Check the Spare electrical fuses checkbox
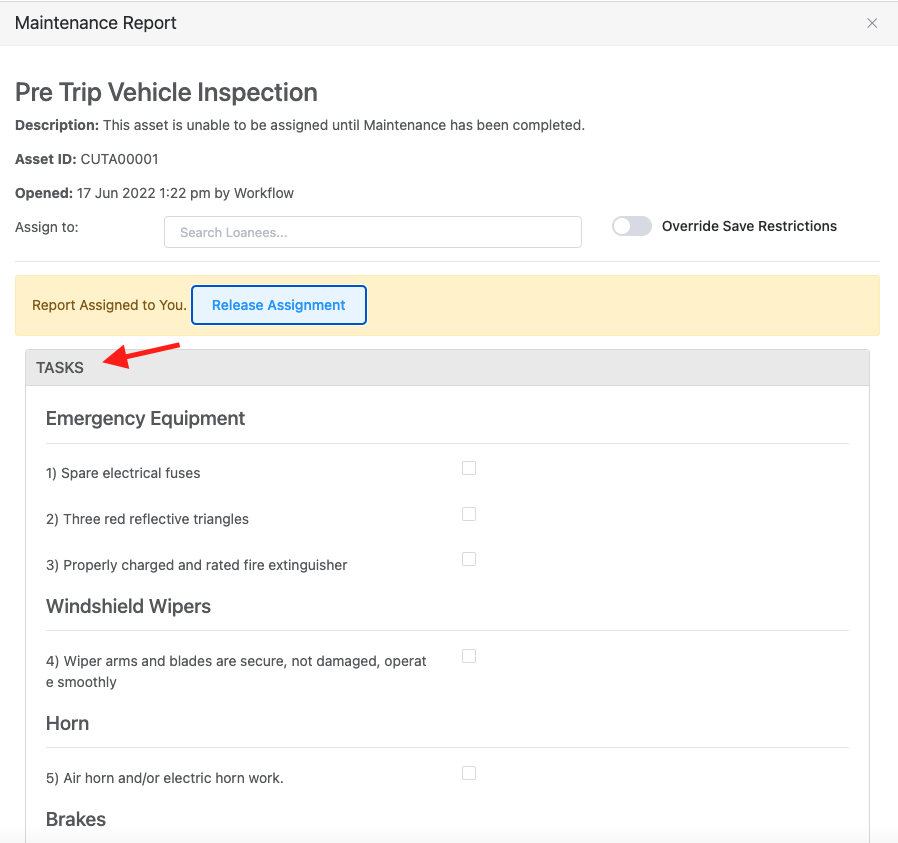898x843 pixels. click(469, 468)
